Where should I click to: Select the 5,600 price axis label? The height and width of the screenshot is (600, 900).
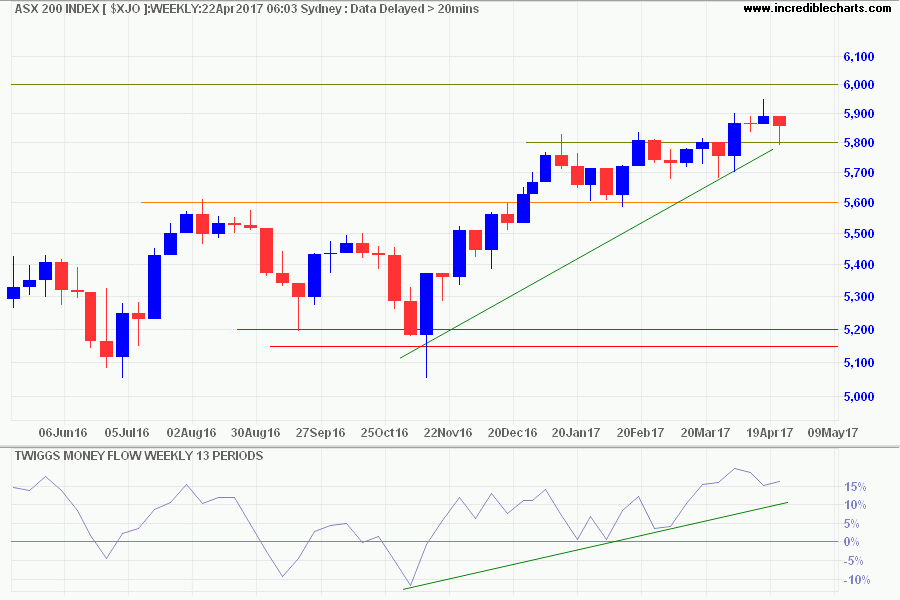point(859,203)
